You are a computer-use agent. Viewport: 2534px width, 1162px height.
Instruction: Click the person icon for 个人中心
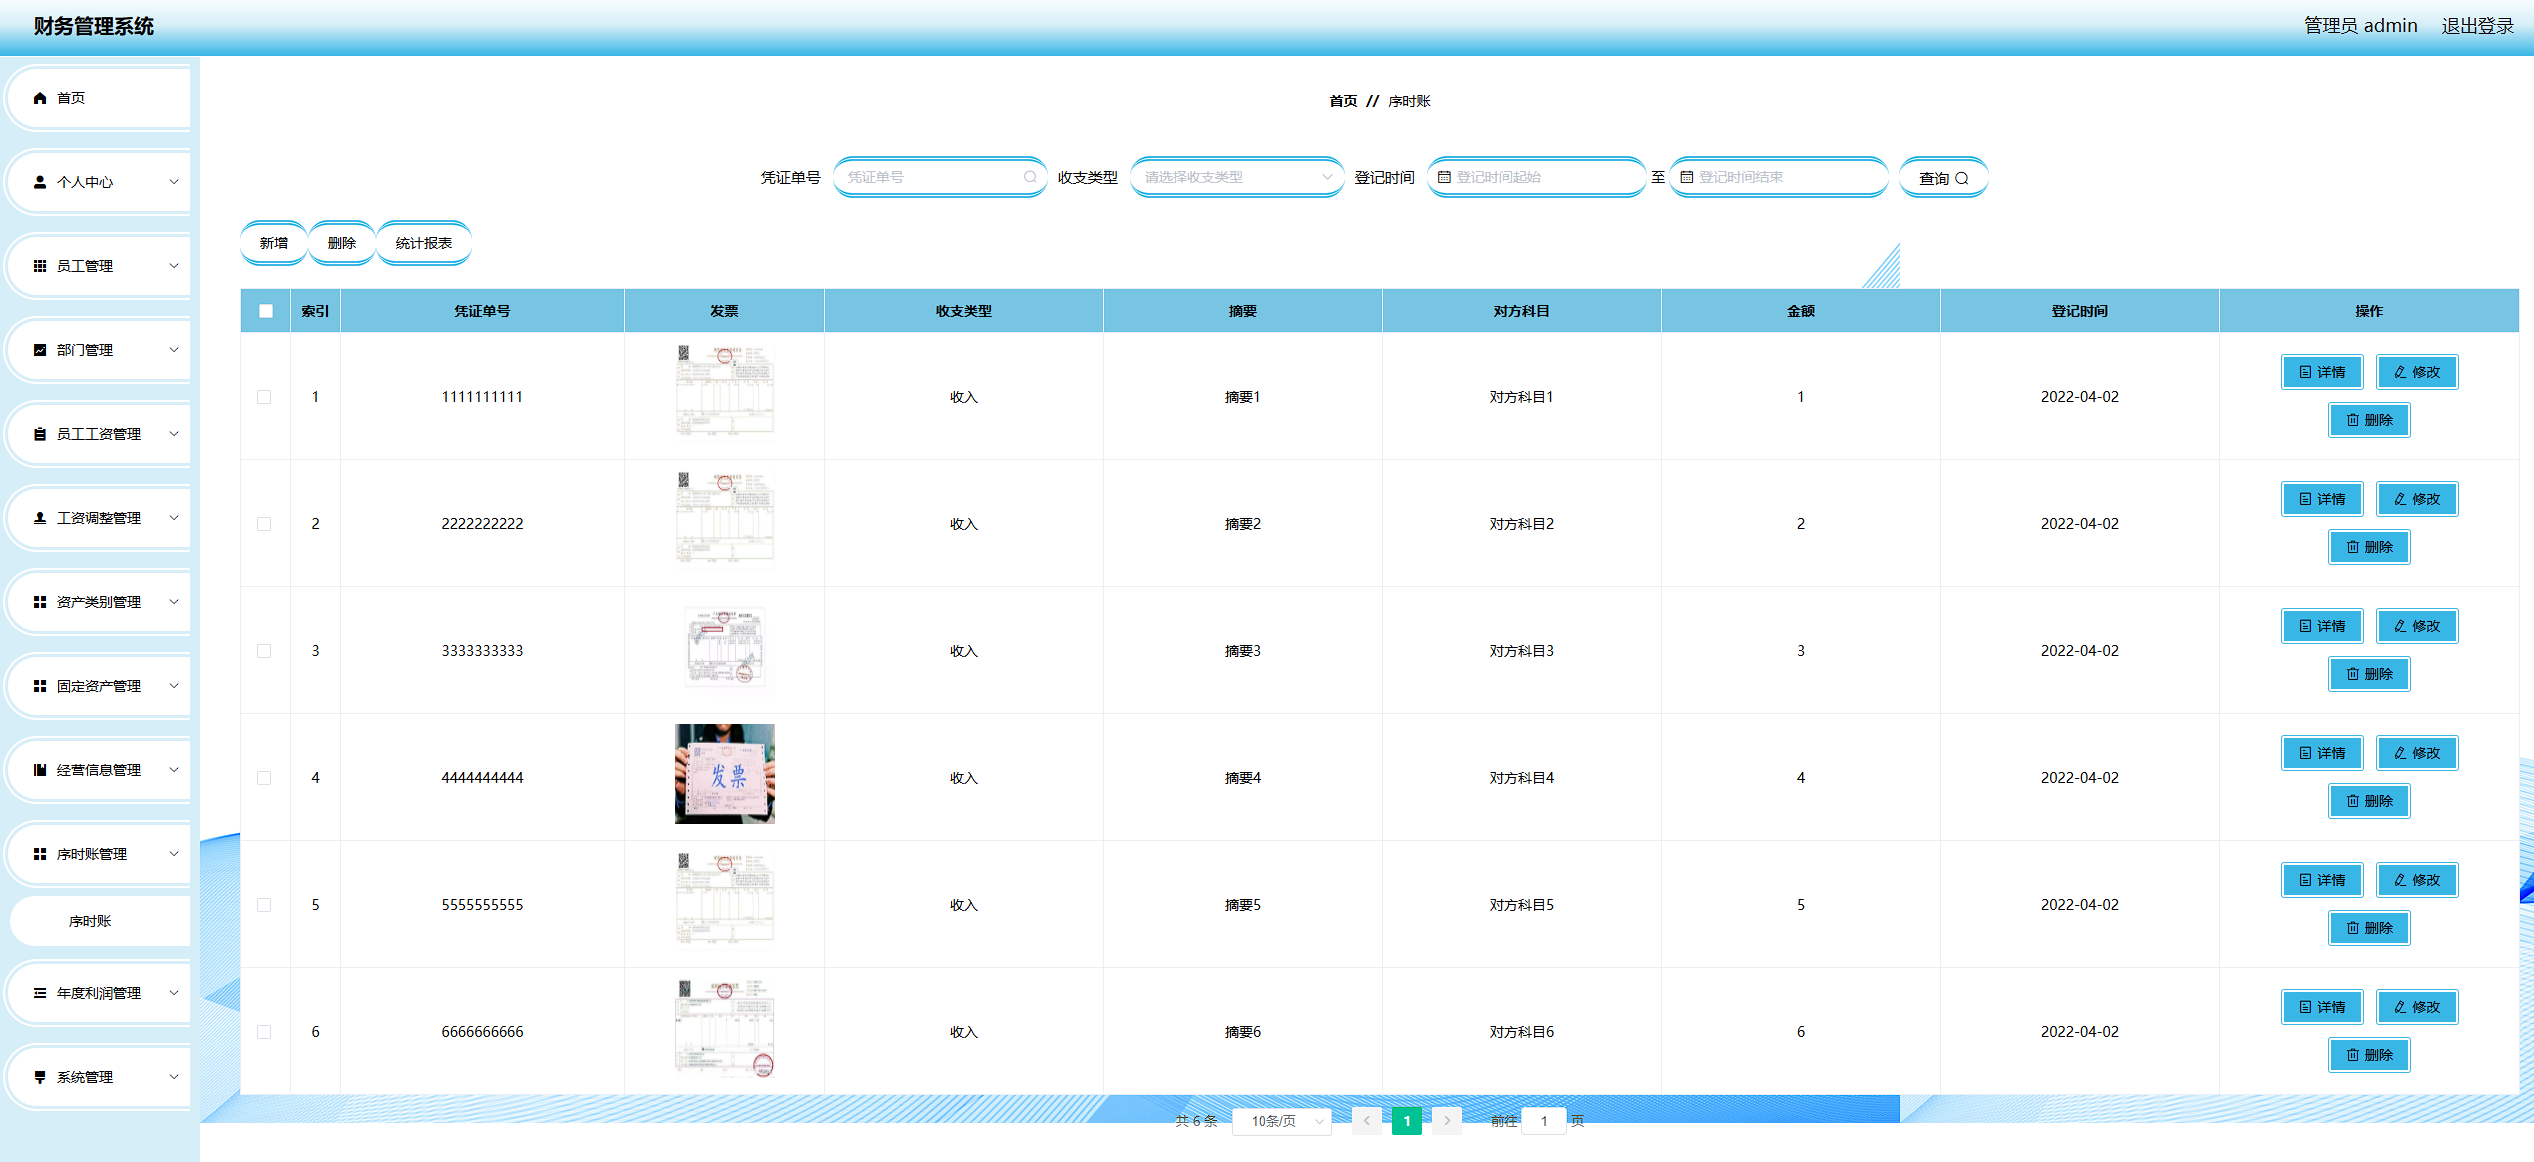click(x=40, y=182)
